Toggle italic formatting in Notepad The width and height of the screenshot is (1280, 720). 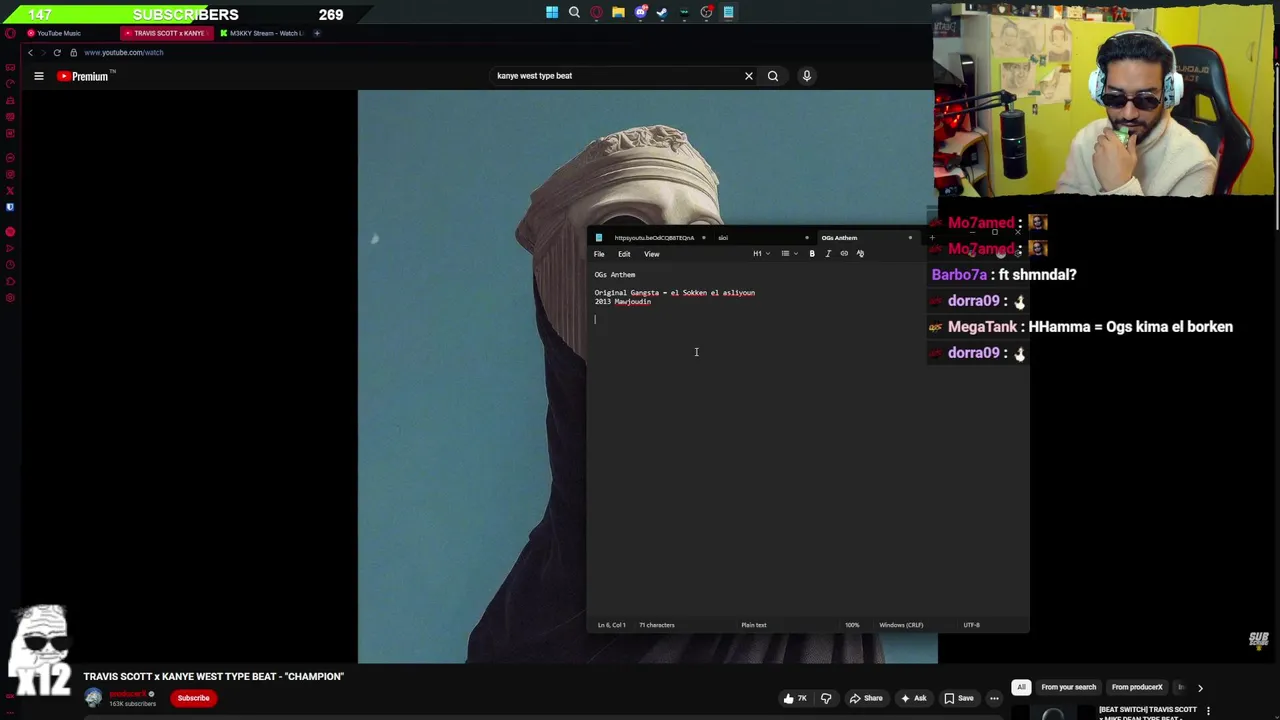(x=828, y=254)
